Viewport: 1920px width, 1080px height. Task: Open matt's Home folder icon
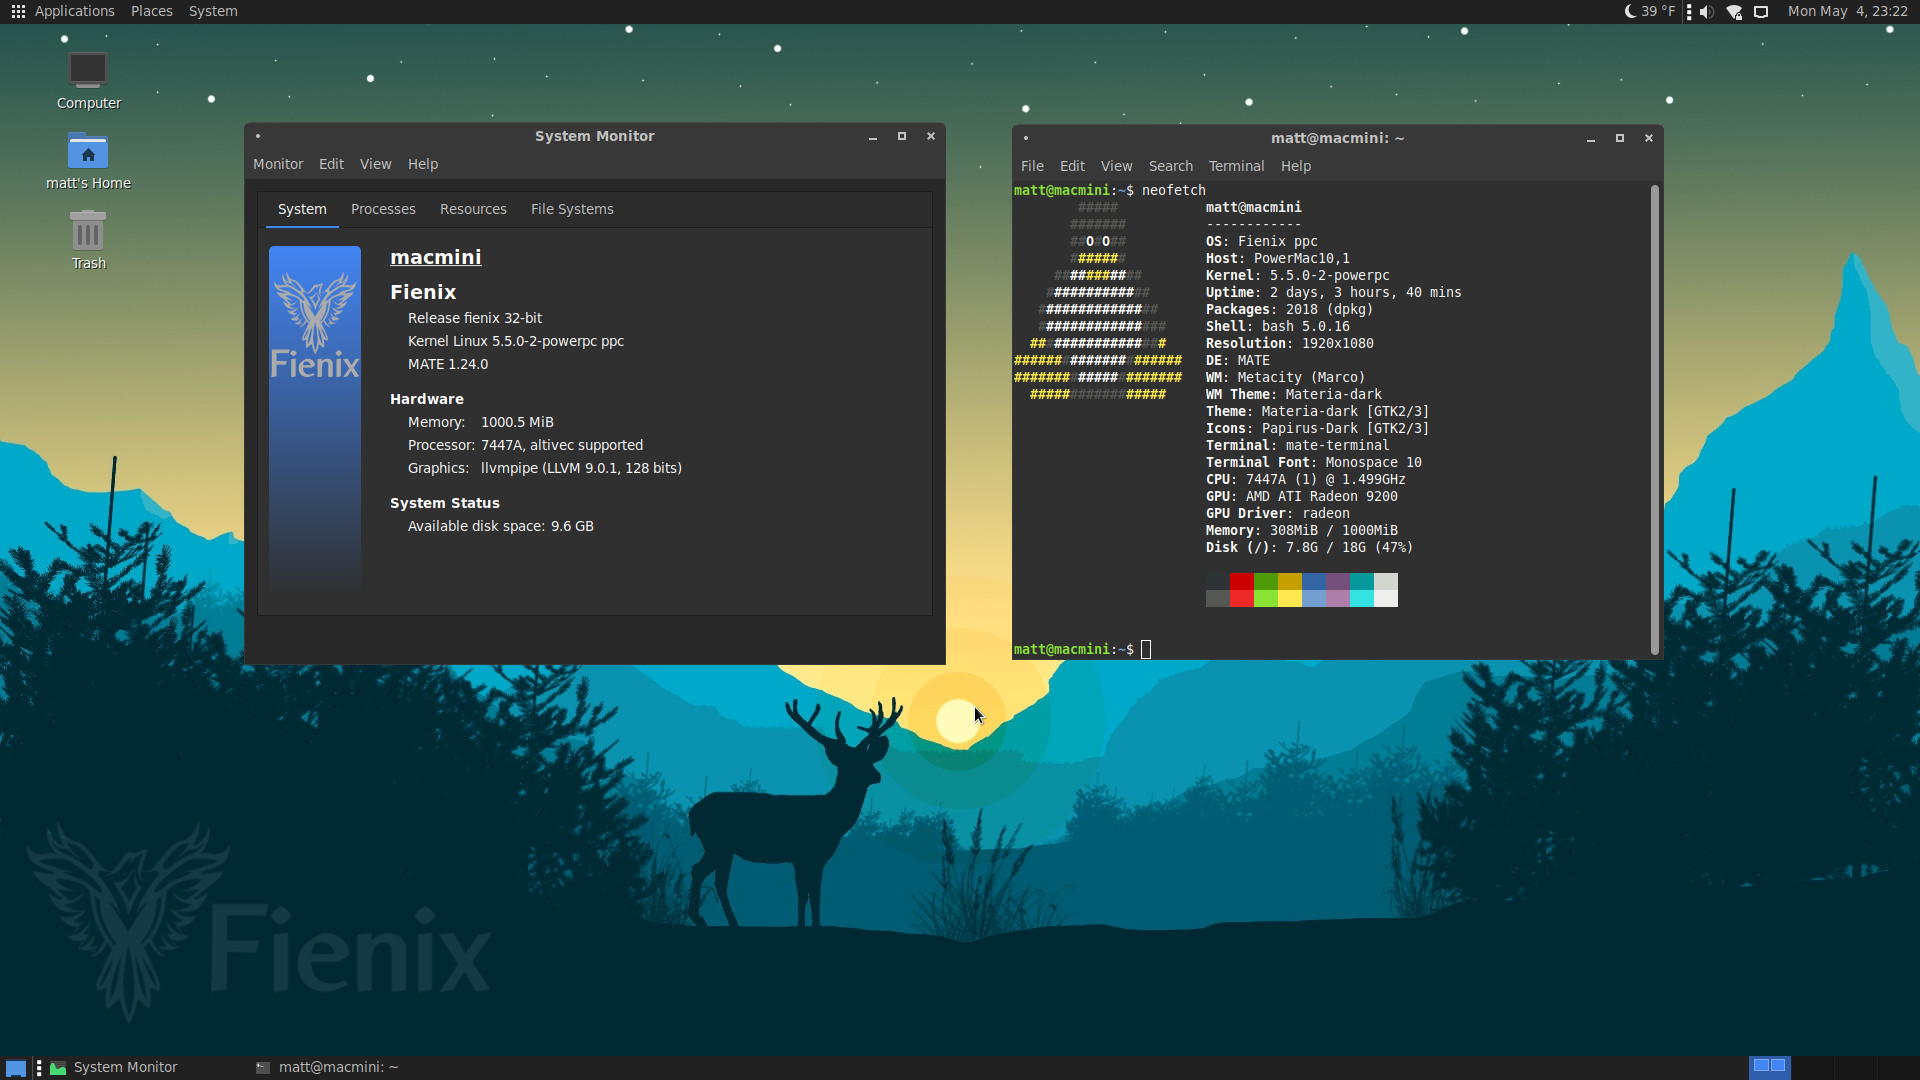click(x=88, y=152)
